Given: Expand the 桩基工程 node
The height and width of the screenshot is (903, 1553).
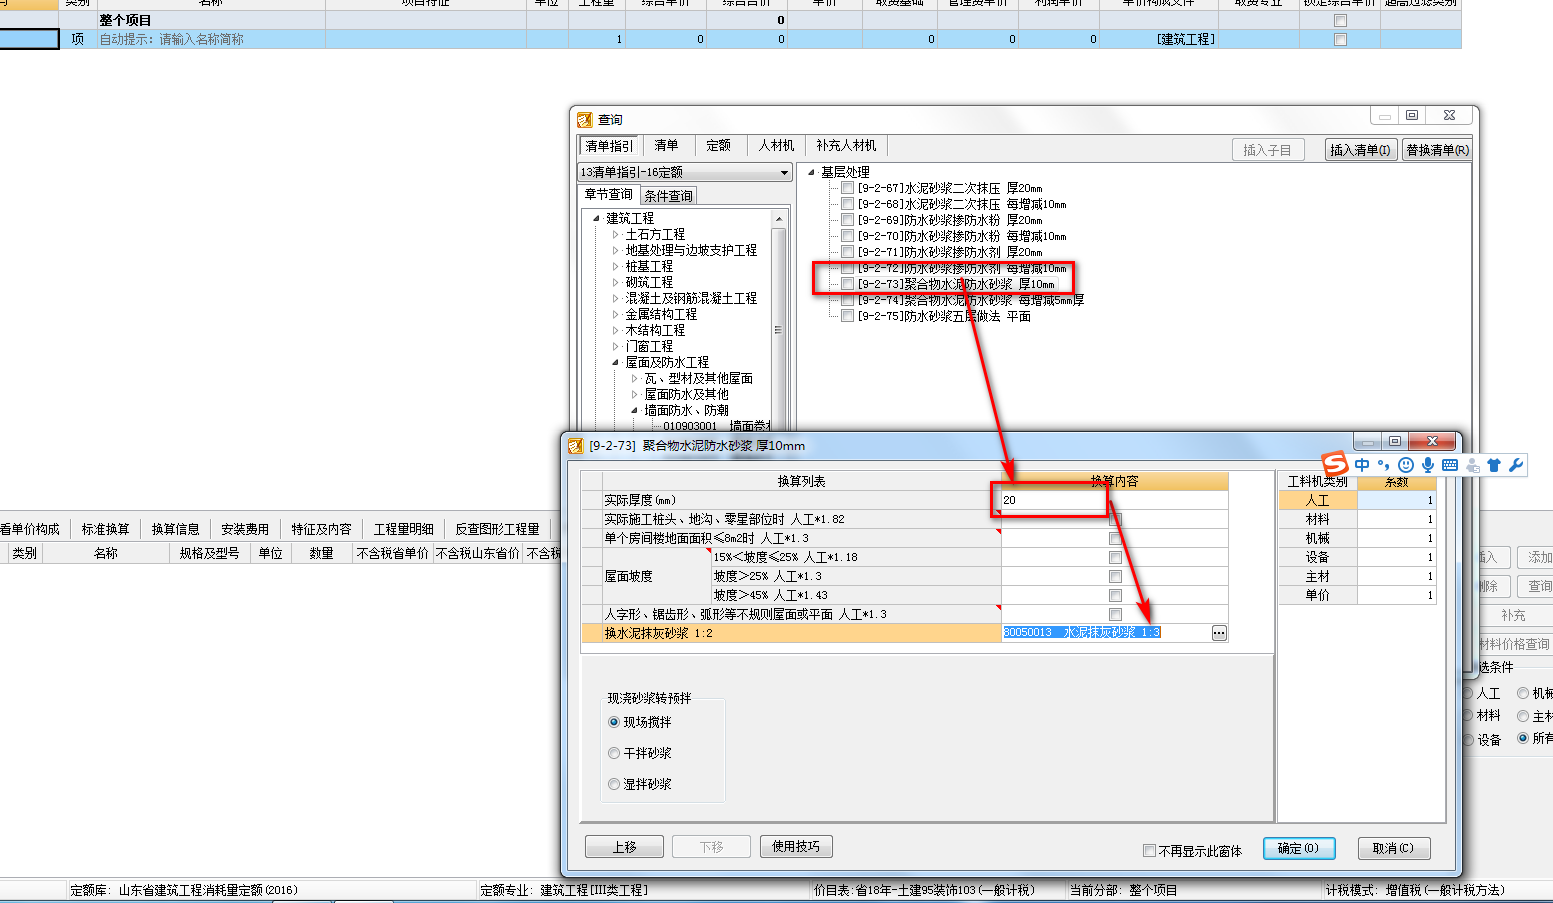Looking at the screenshot, I should [616, 266].
